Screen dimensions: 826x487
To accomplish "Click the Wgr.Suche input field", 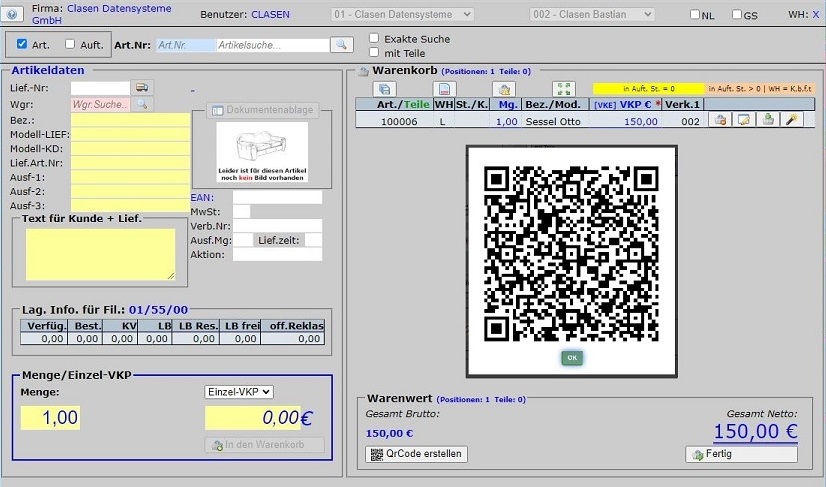I will pos(100,104).
